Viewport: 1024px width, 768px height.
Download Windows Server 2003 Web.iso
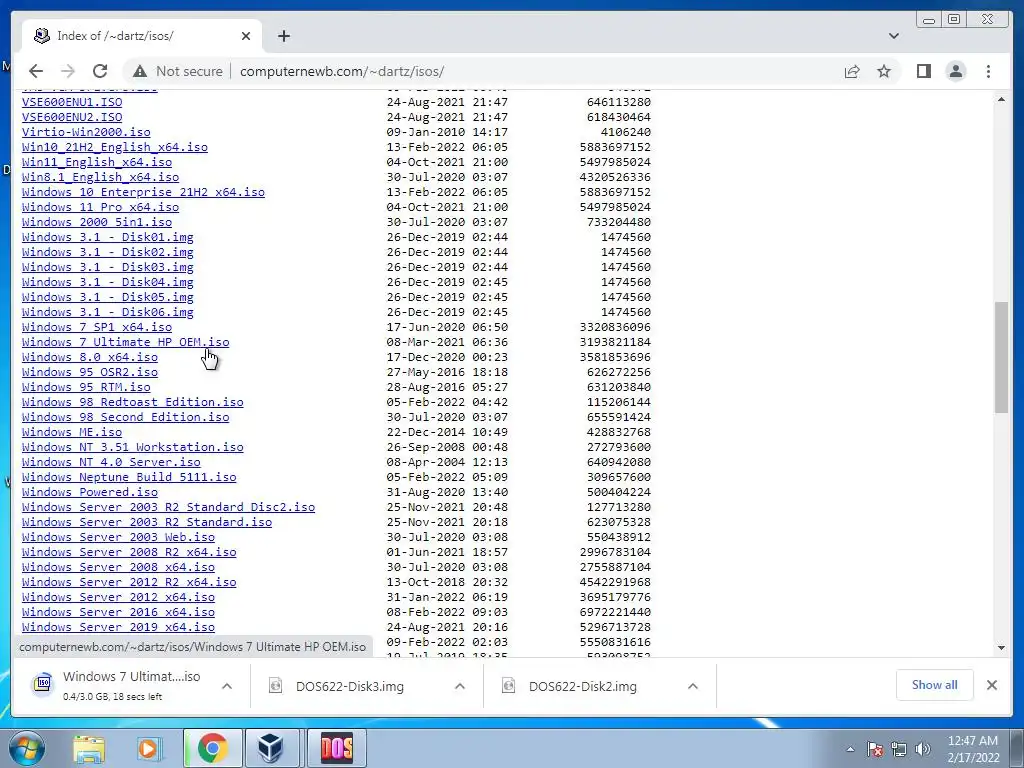pyautogui.click(x=118, y=537)
